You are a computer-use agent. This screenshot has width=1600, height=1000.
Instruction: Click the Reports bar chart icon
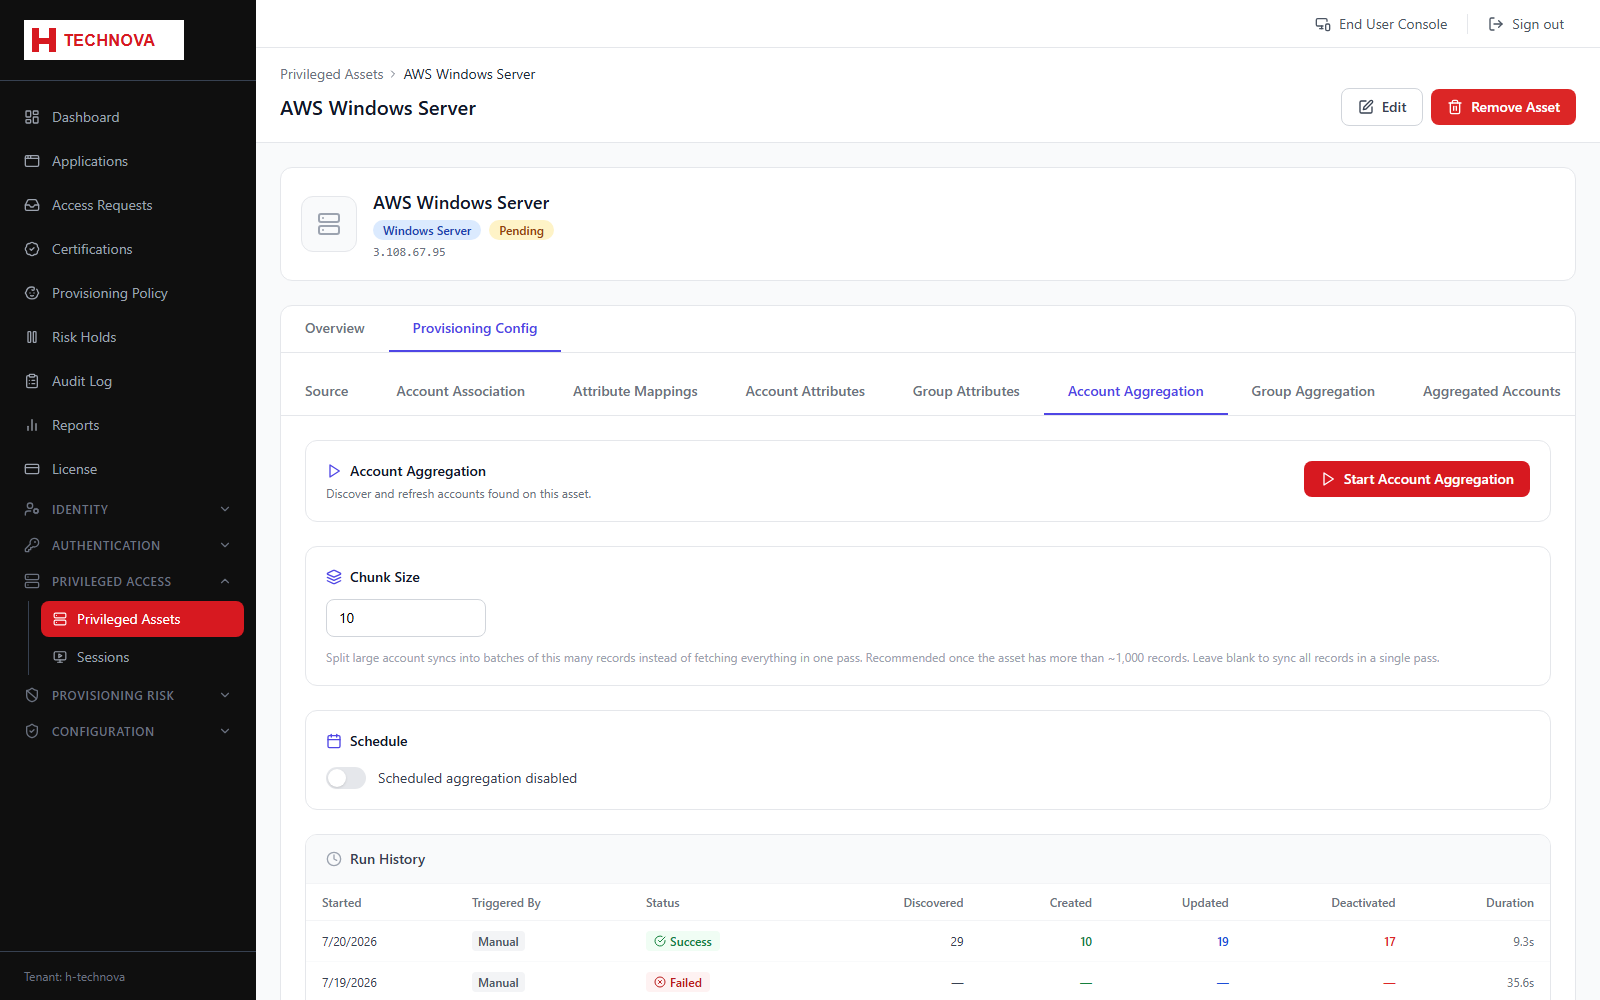[32, 425]
